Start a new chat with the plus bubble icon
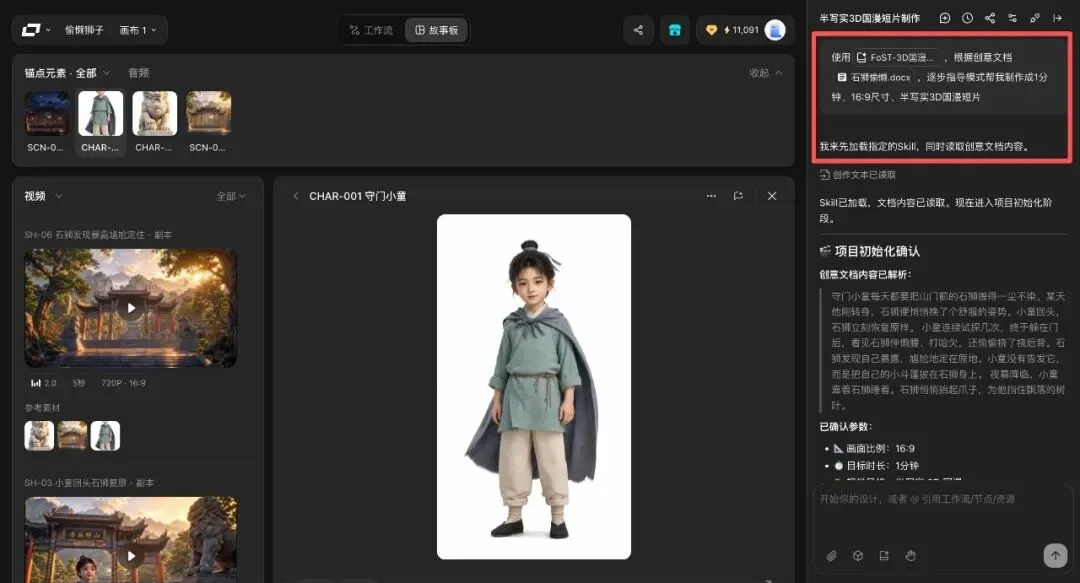The height and width of the screenshot is (583, 1080). pyautogui.click(x=945, y=19)
